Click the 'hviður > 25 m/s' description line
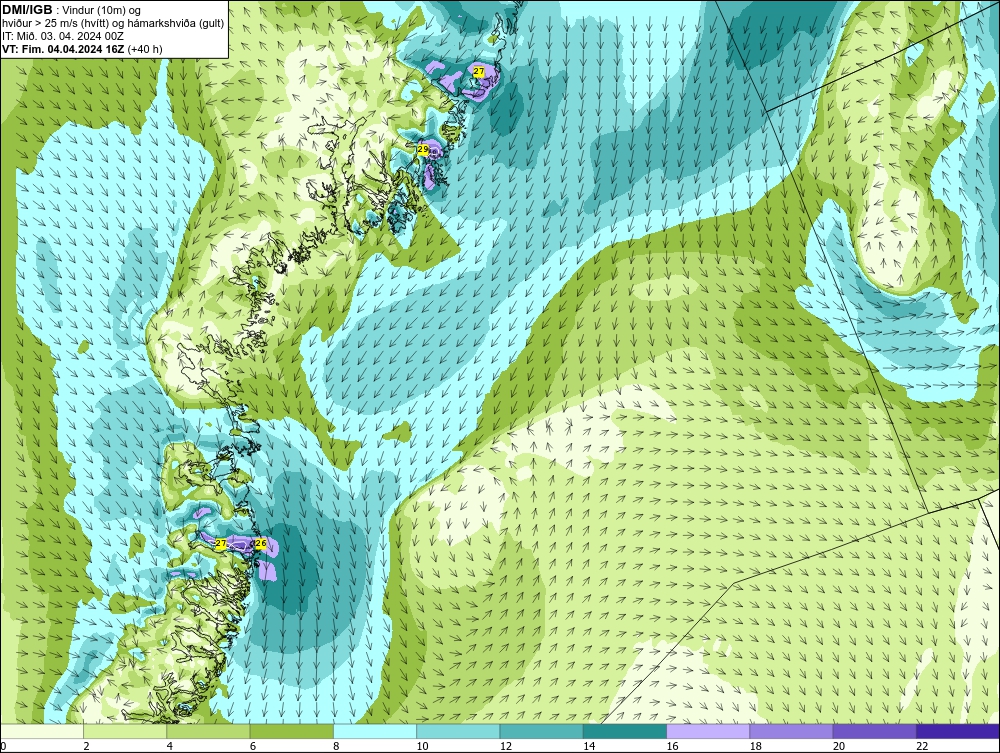This screenshot has width=1000, height=753. (x=112, y=23)
